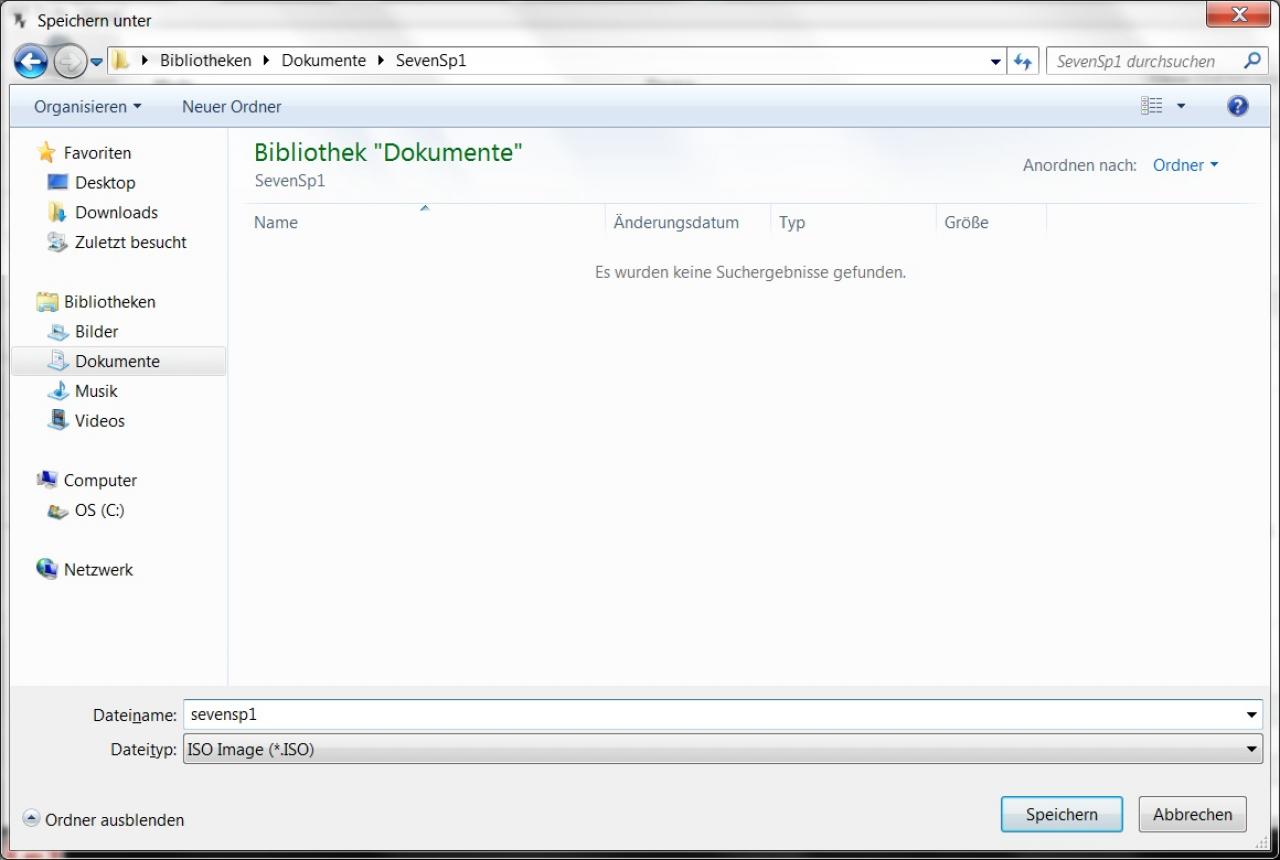Click the search magnifier icon
The width and height of the screenshot is (1280, 860).
[1252, 61]
